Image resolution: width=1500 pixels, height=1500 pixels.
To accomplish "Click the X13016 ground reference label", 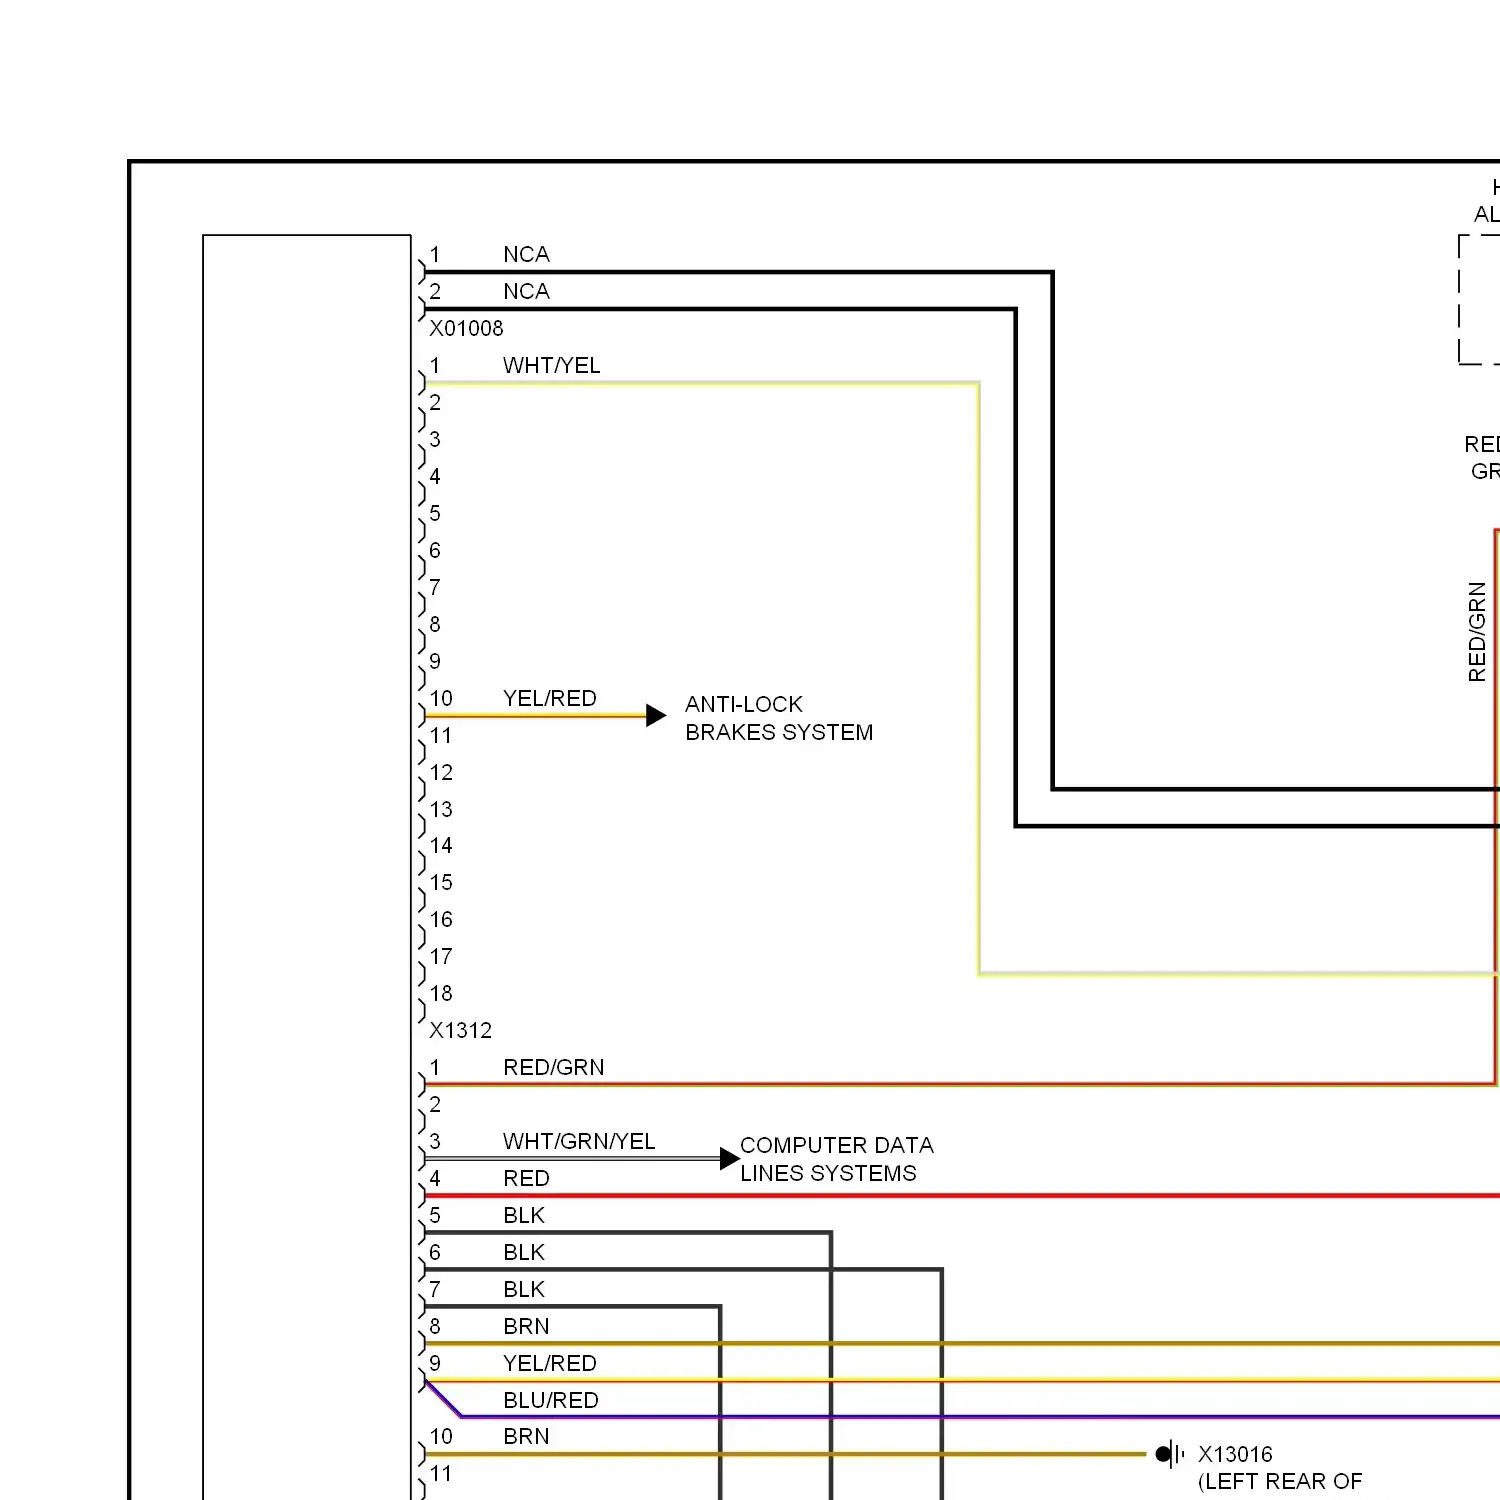I will coord(1235,1454).
